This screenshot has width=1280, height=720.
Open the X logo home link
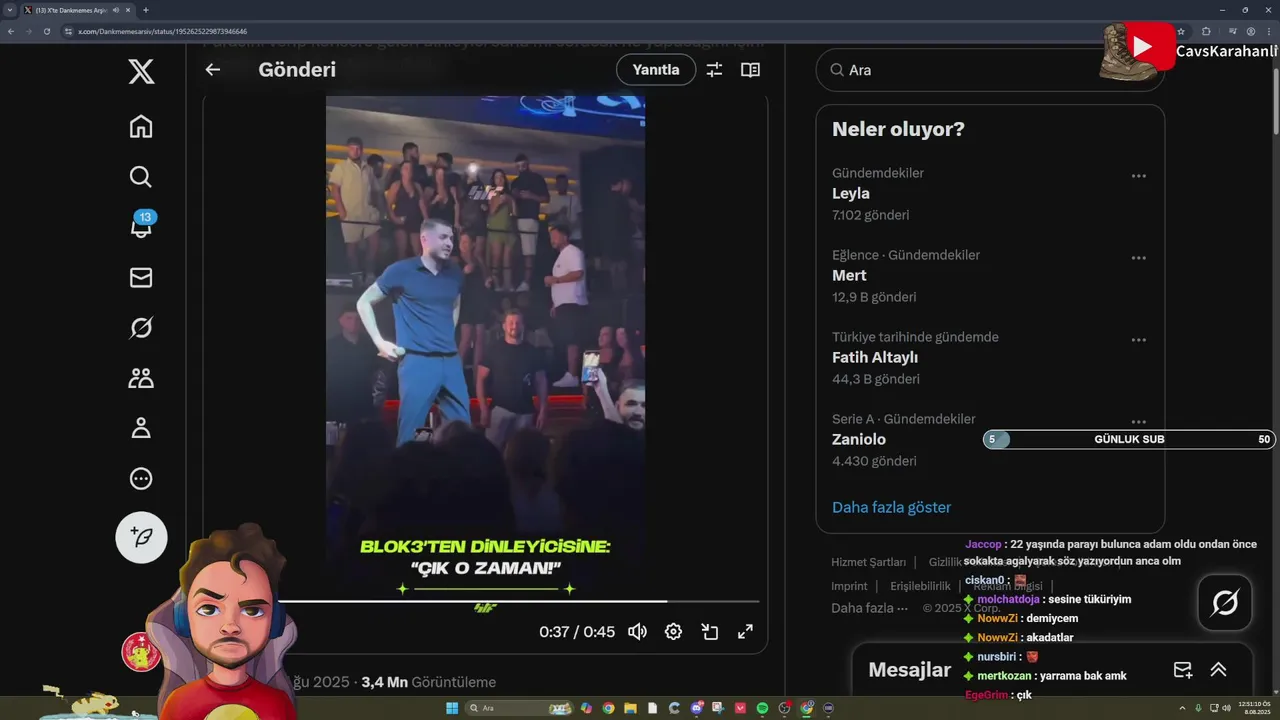pos(141,71)
